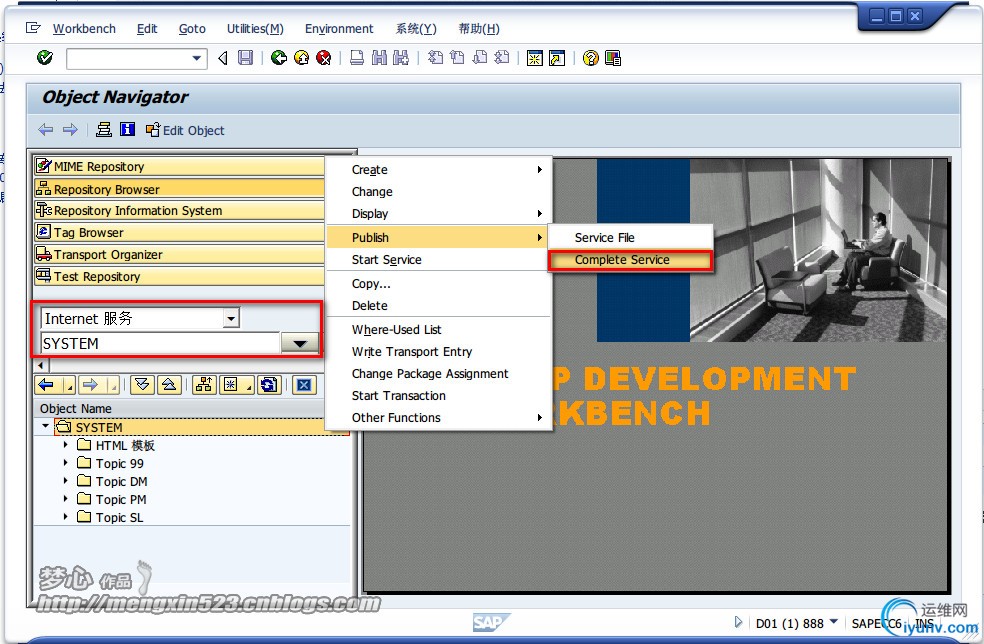Open the Test Repository

click(179, 276)
